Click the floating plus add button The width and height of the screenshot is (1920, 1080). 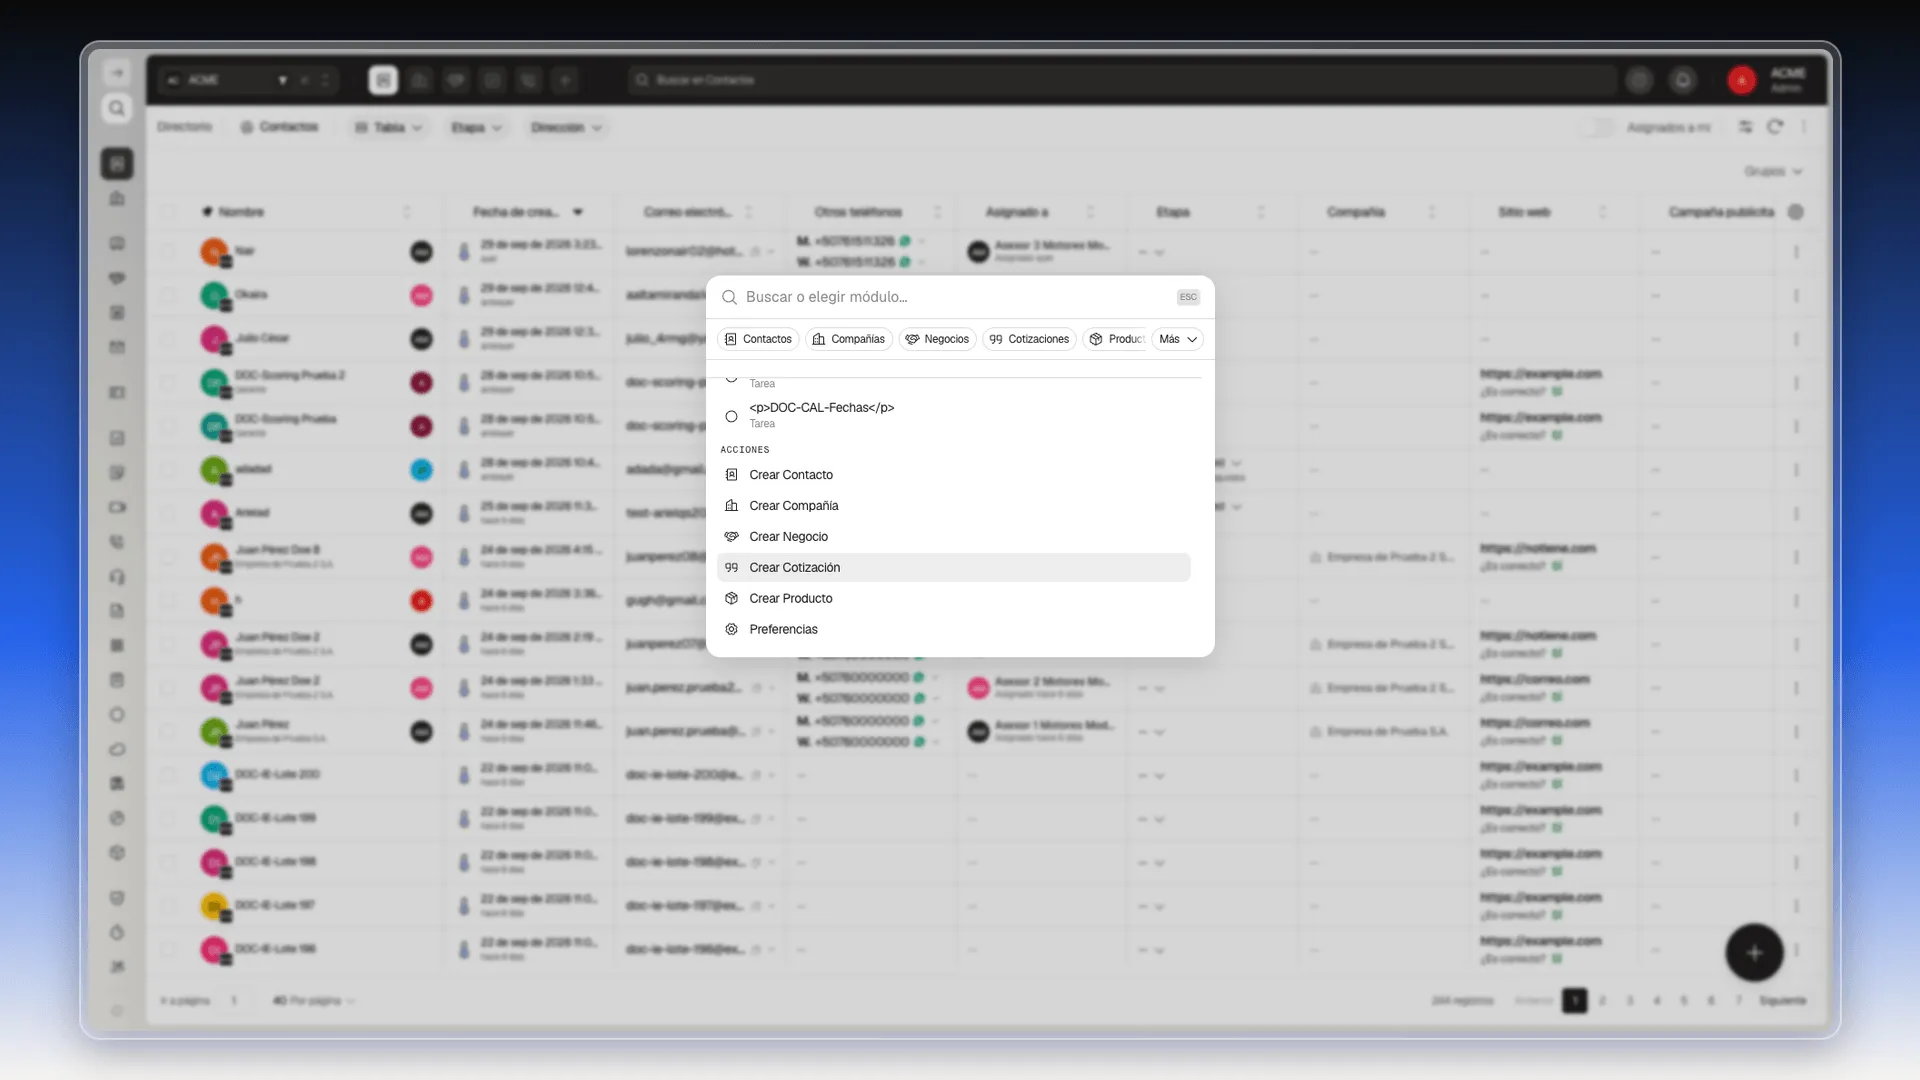[1754, 953]
